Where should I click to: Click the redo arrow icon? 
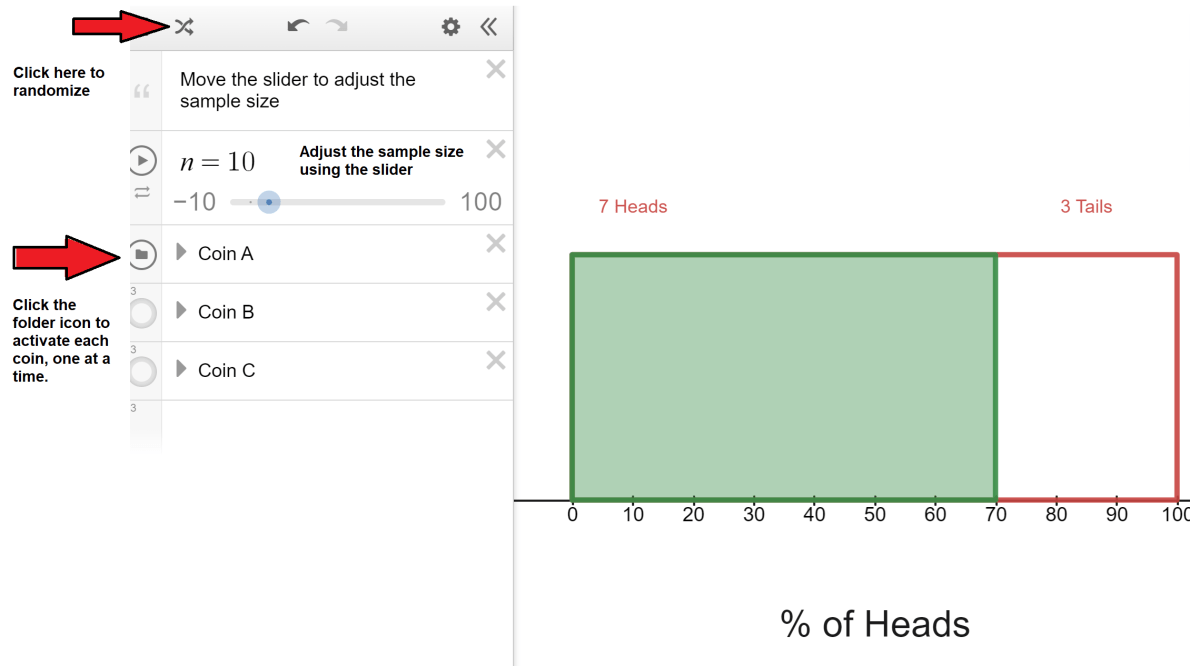click(x=337, y=26)
